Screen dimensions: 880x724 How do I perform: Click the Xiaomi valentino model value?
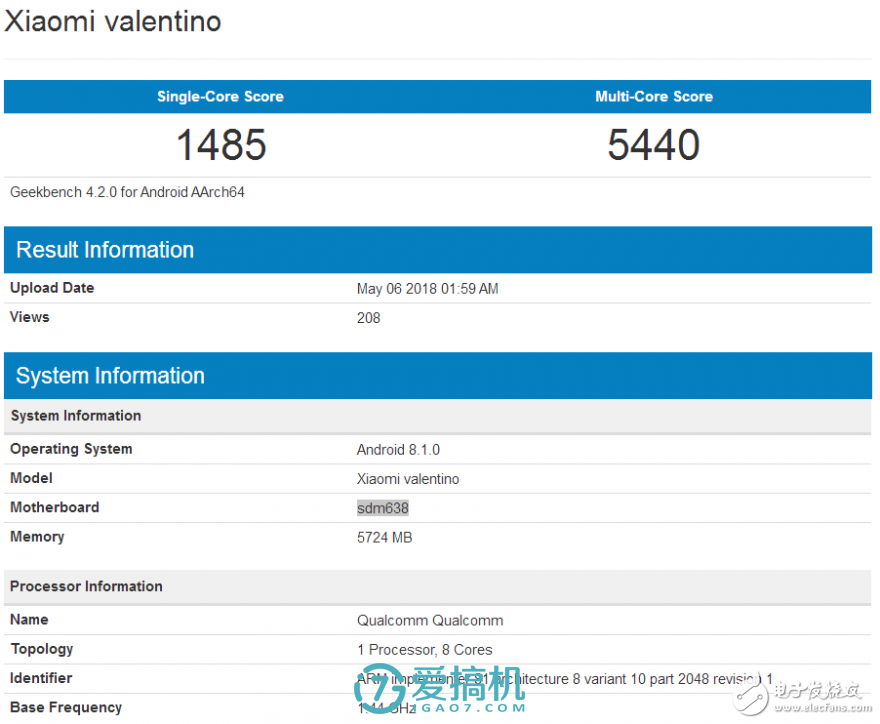tap(408, 479)
